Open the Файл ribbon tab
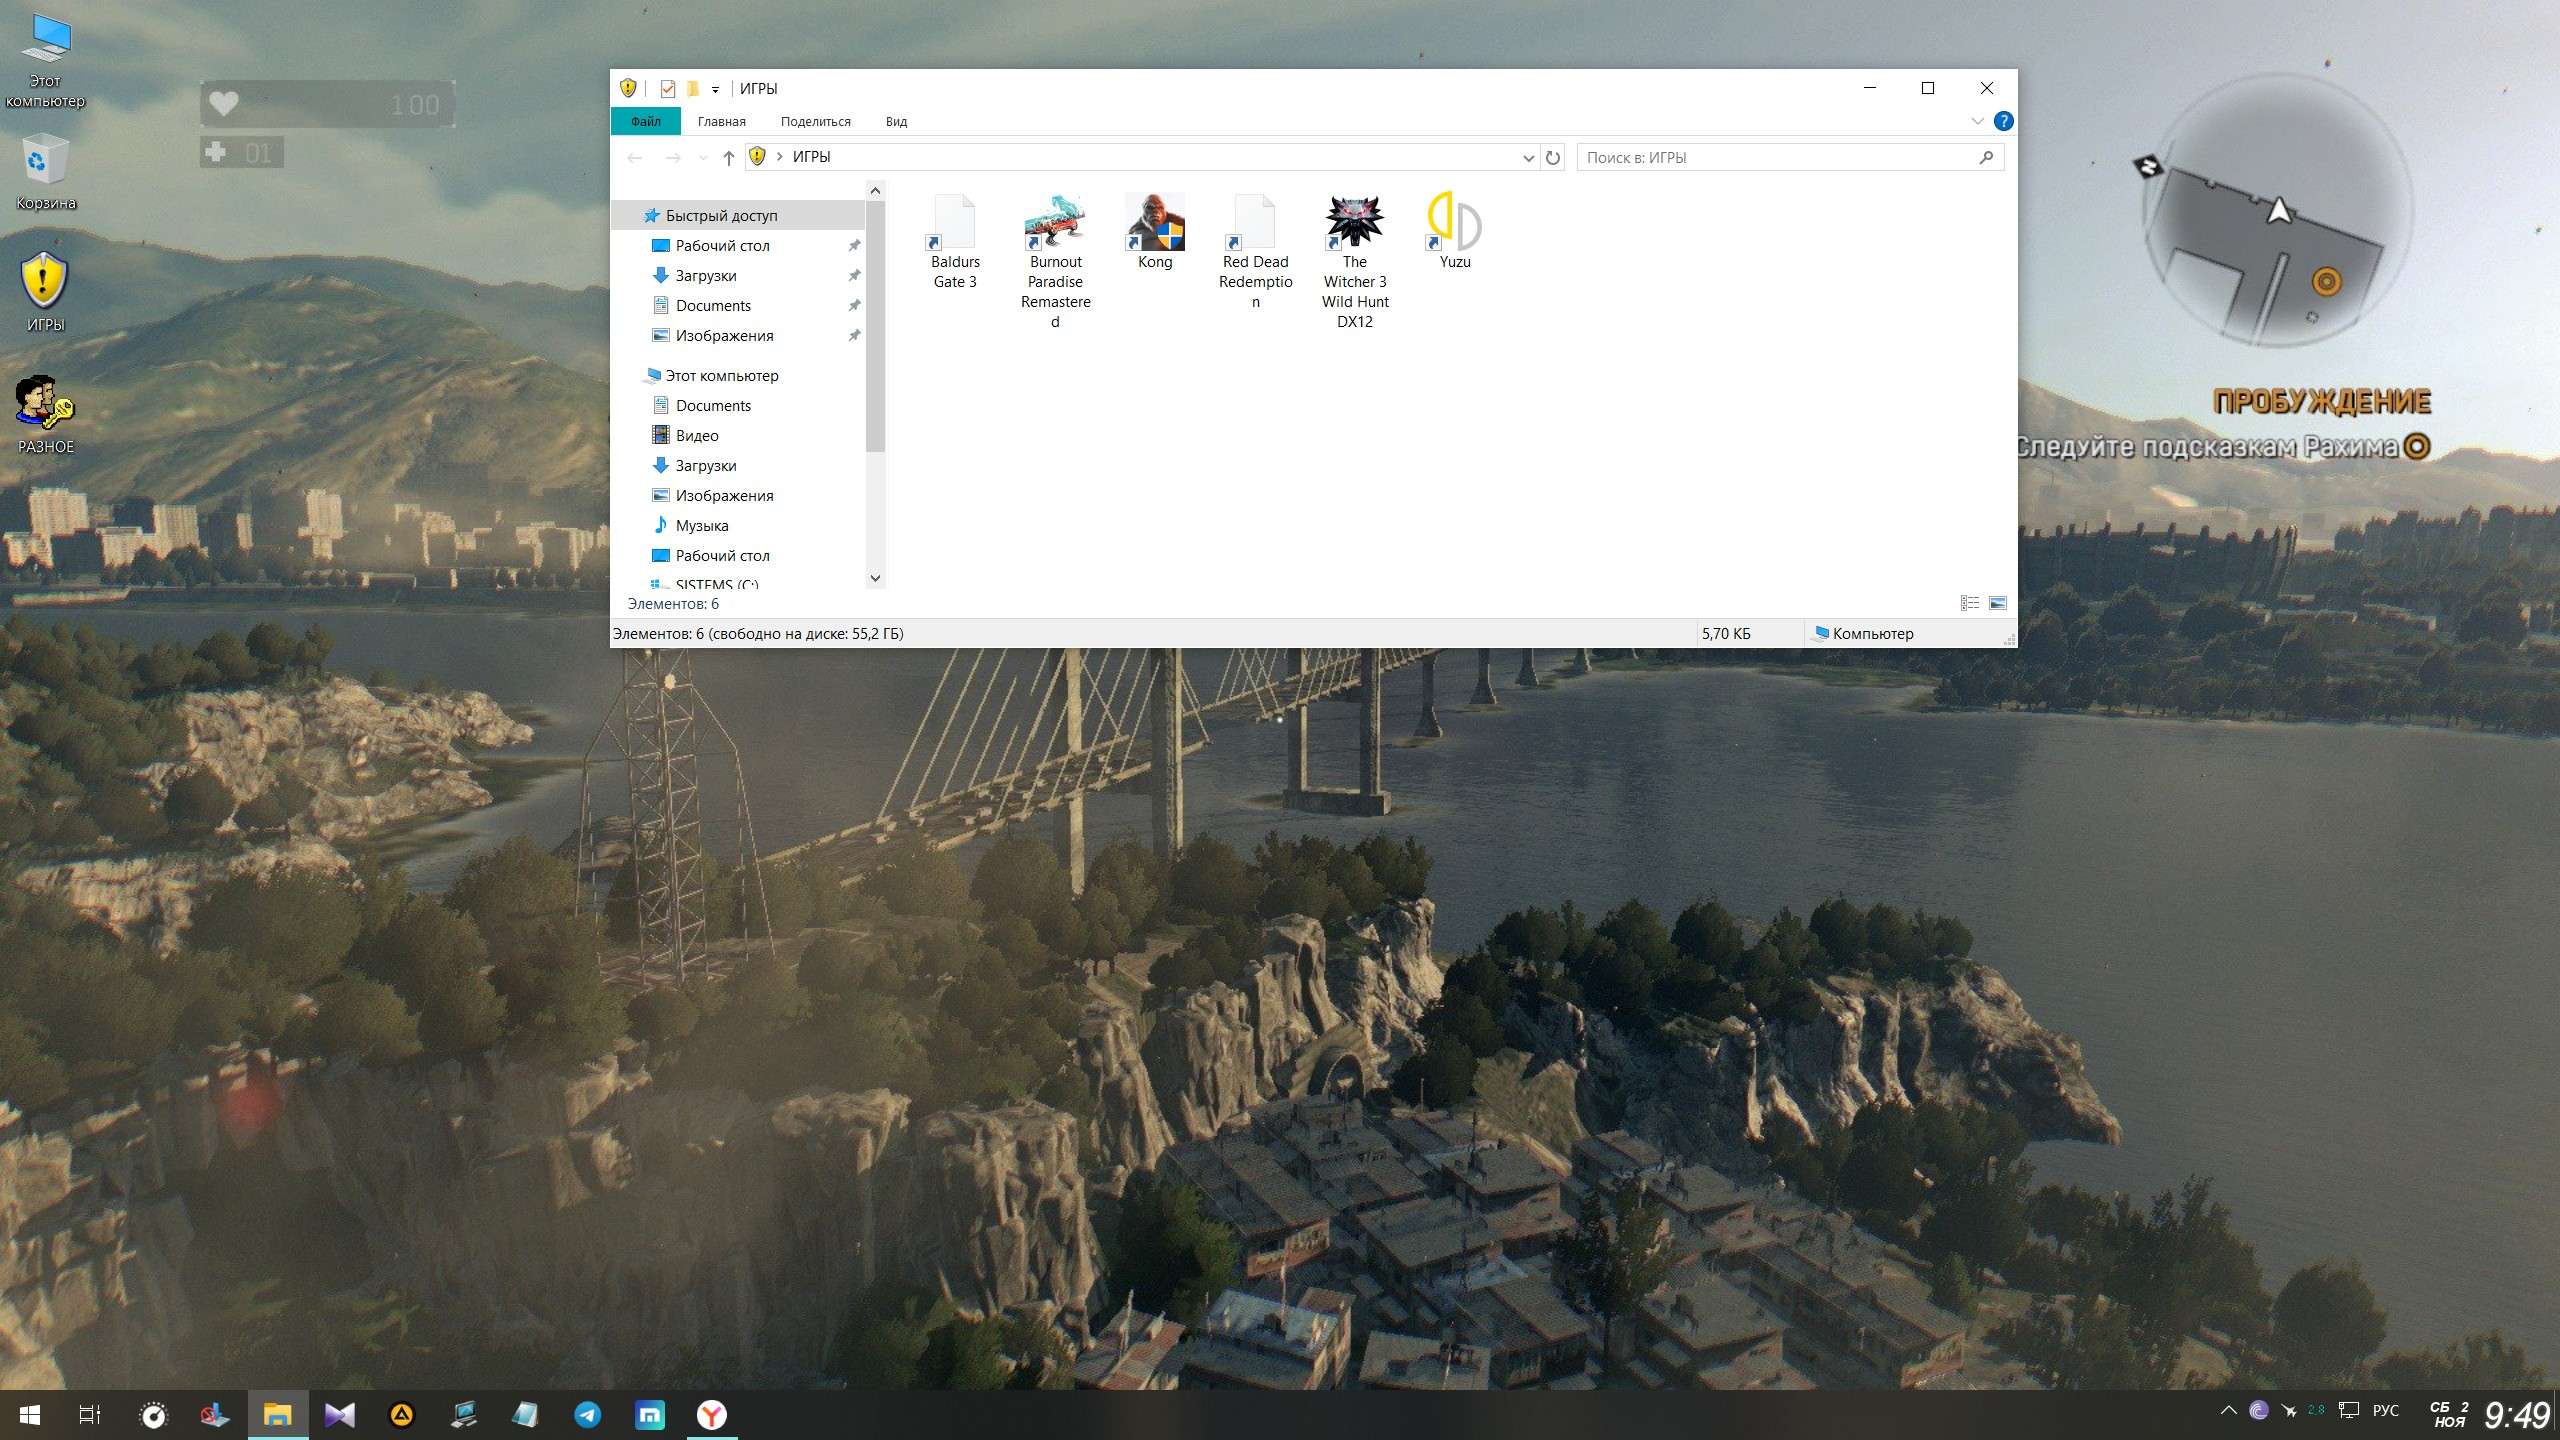 click(x=645, y=121)
